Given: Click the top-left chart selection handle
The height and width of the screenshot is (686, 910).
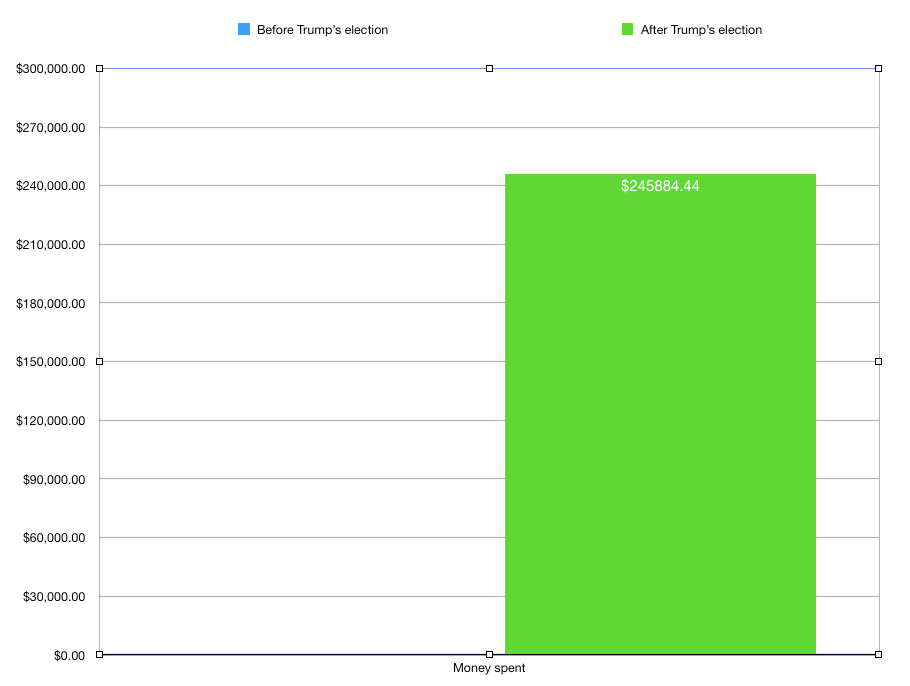Looking at the screenshot, I should (x=99, y=68).
